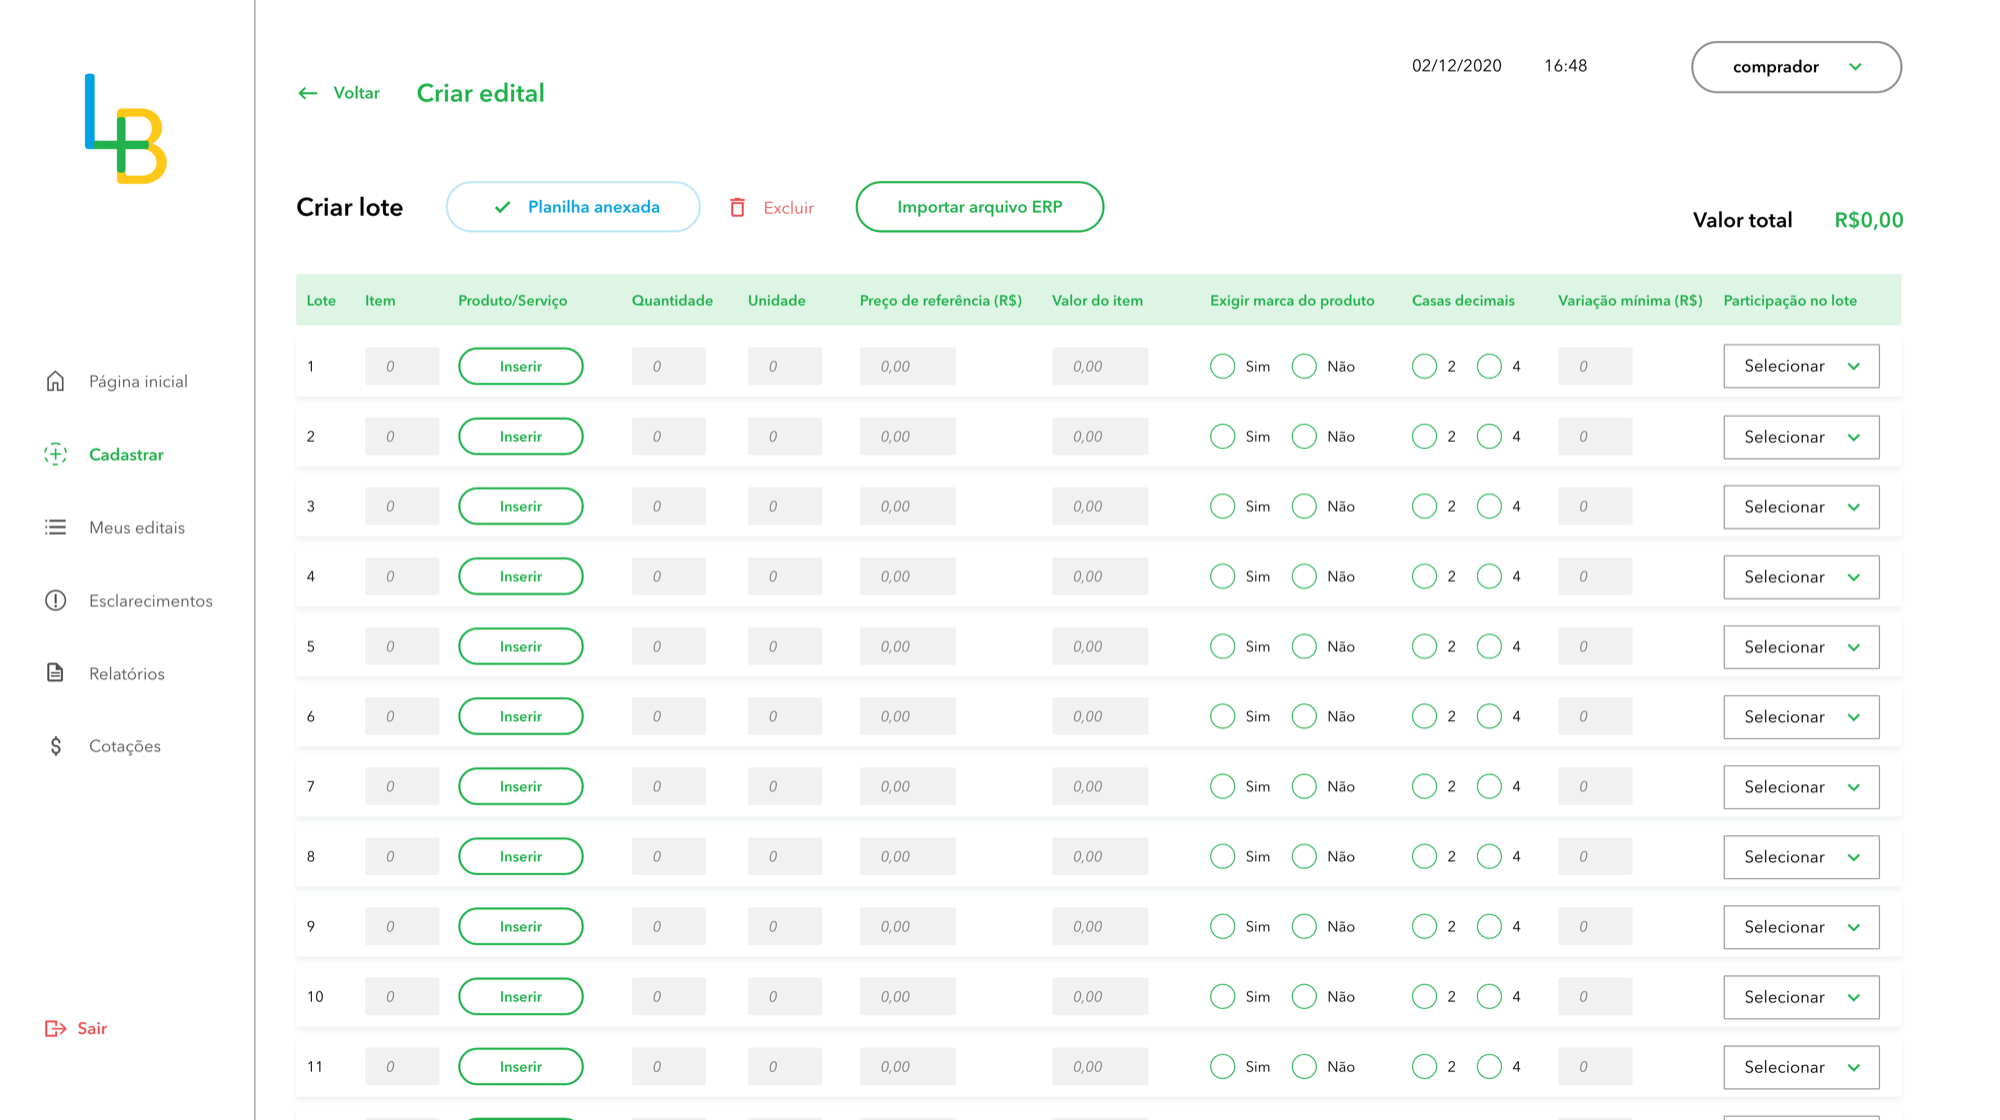2000x1120 pixels.
Task: Click the date 02/12/2020
Action: pyautogui.click(x=1457, y=66)
